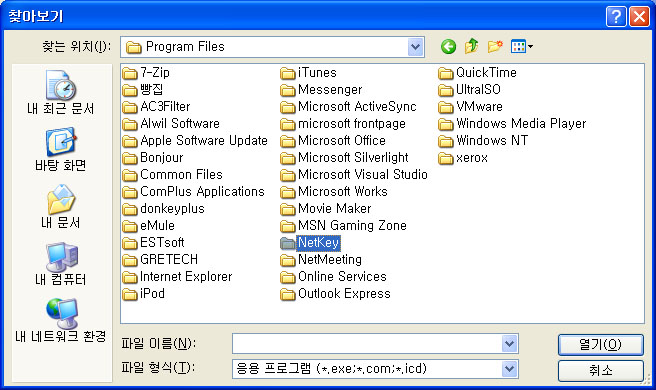Select the Internet Explorer folder
This screenshot has width=656, height=390.
point(177,277)
